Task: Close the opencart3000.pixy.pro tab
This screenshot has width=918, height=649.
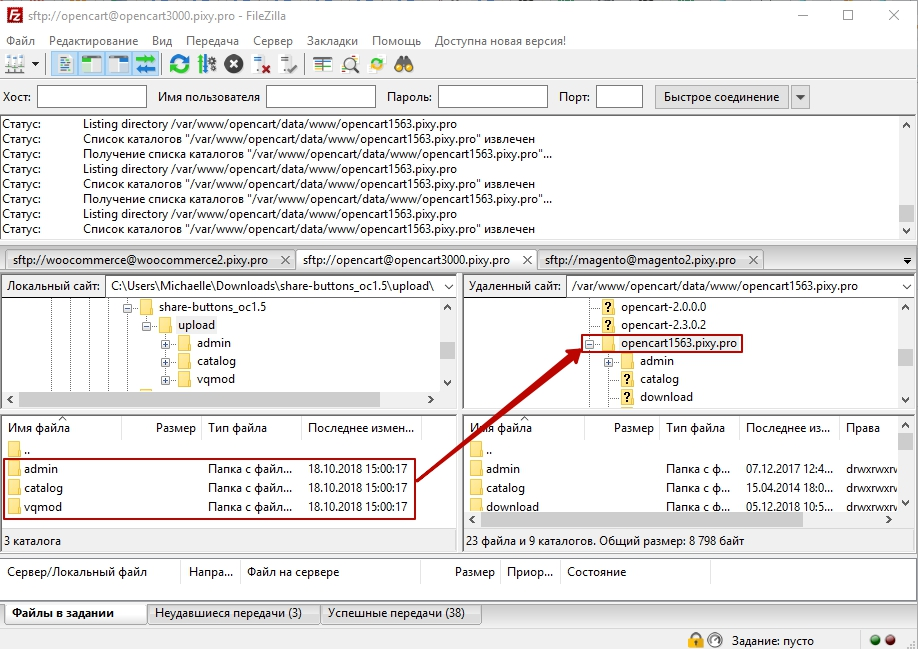Action: [x=527, y=260]
